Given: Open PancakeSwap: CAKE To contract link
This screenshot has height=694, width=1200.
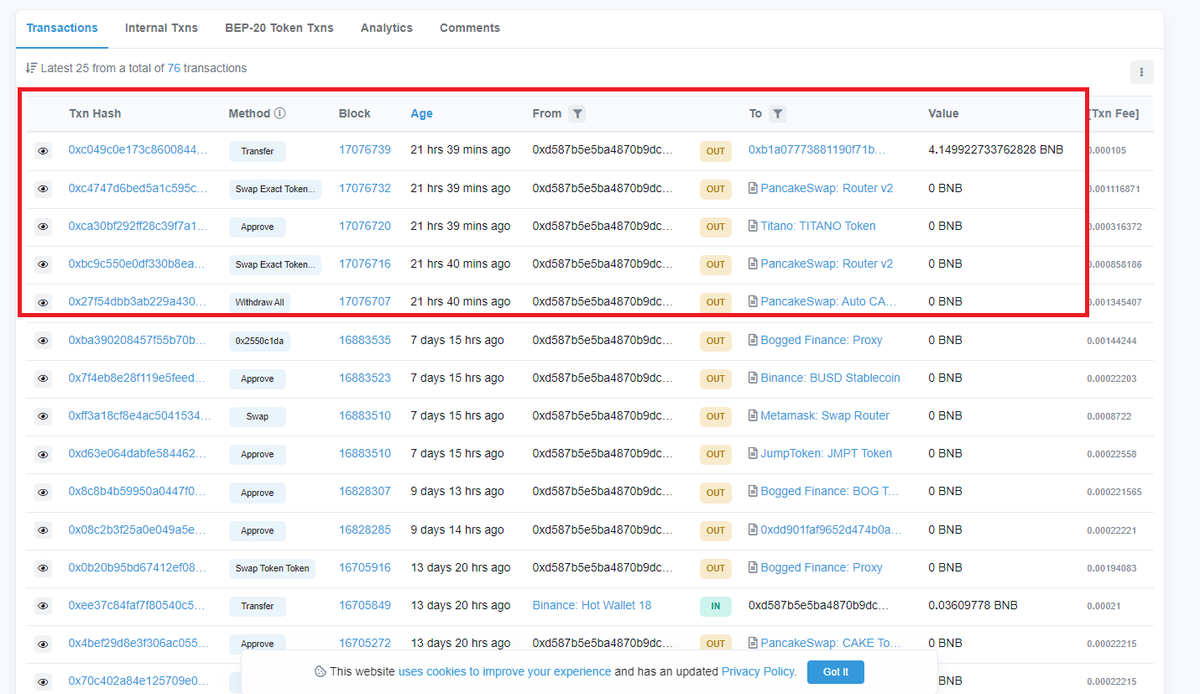Looking at the screenshot, I should 831,644.
